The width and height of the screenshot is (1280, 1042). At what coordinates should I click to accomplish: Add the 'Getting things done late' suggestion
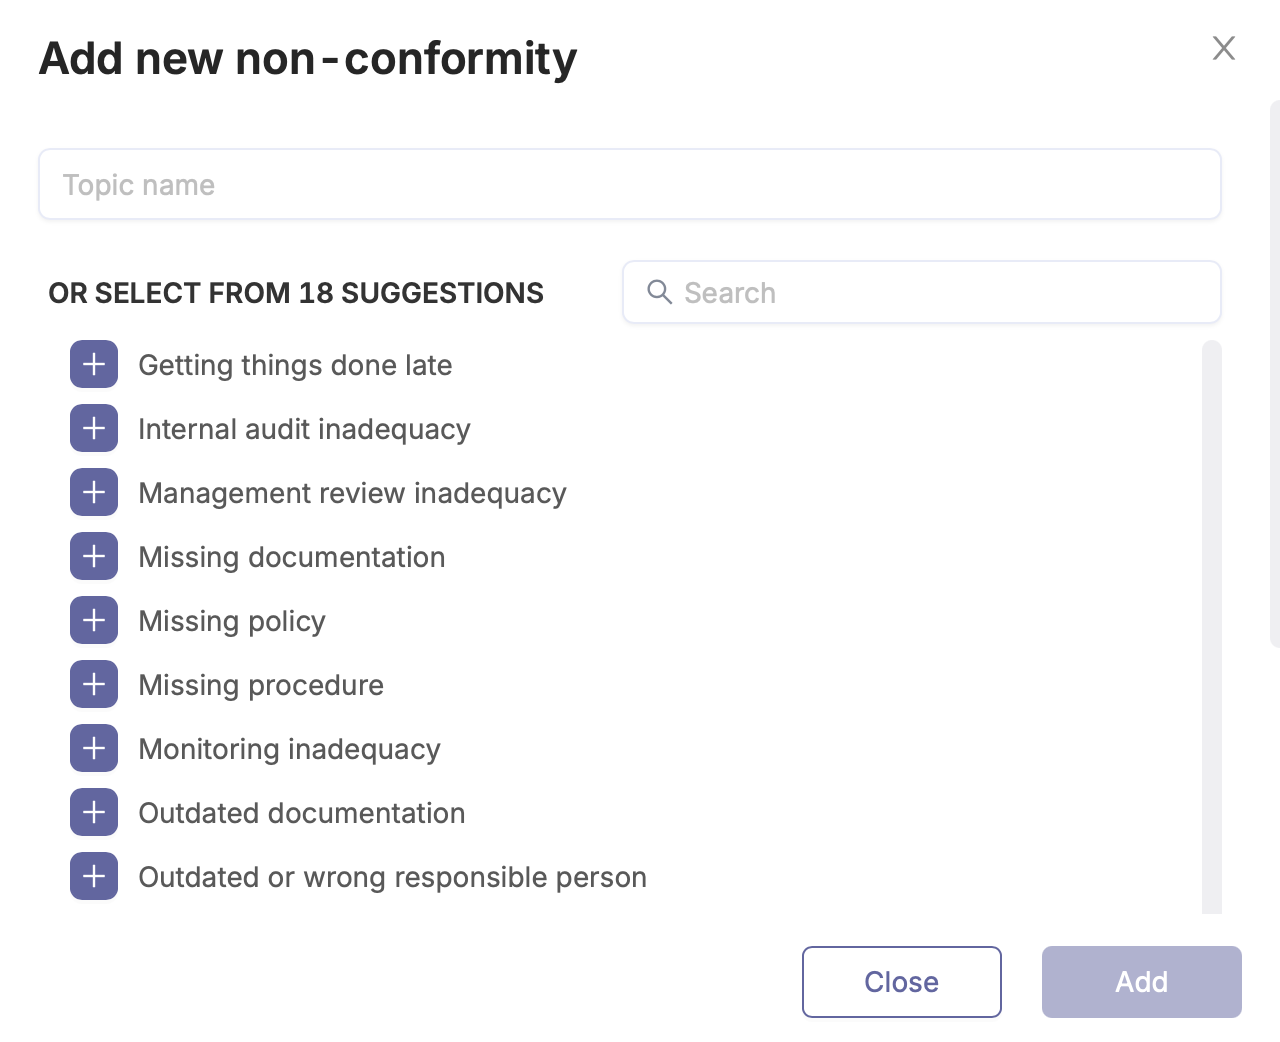(x=94, y=364)
